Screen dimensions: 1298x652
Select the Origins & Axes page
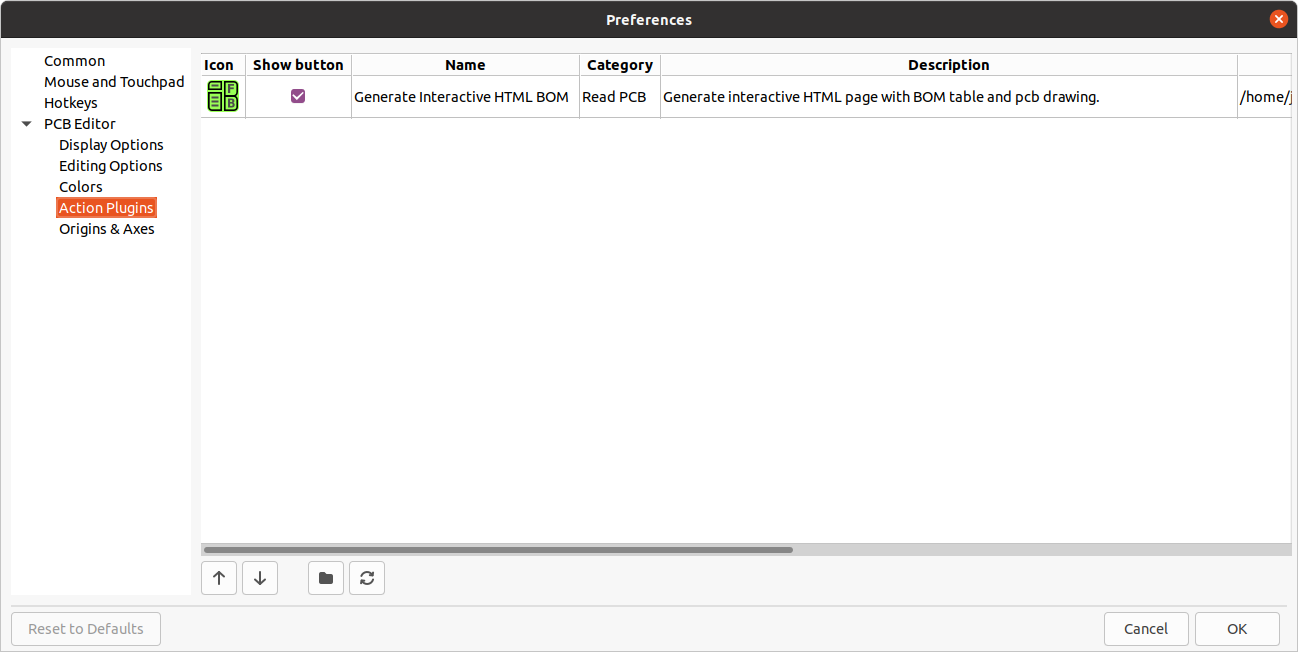tap(106, 228)
